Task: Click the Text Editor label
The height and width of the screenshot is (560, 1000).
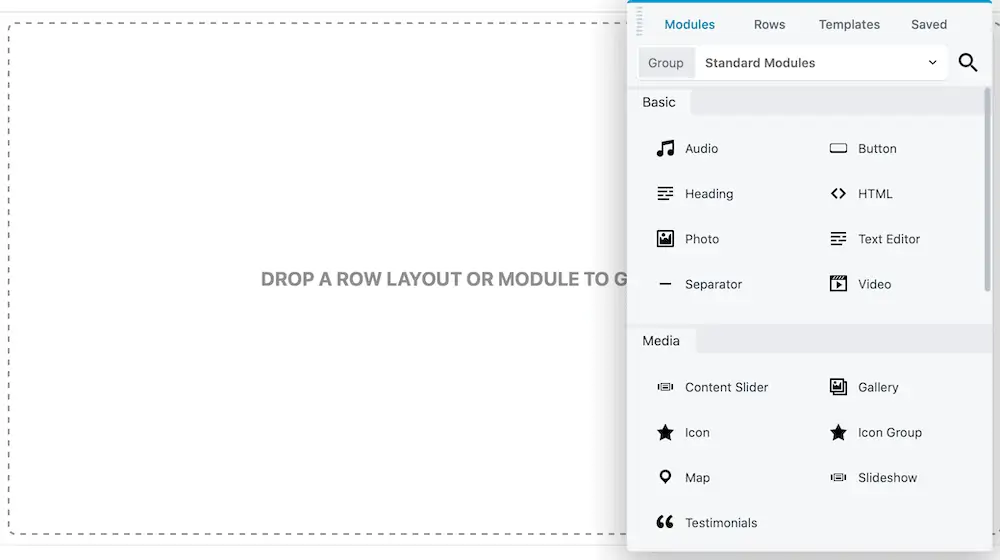Action: click(x=889, y=239)
